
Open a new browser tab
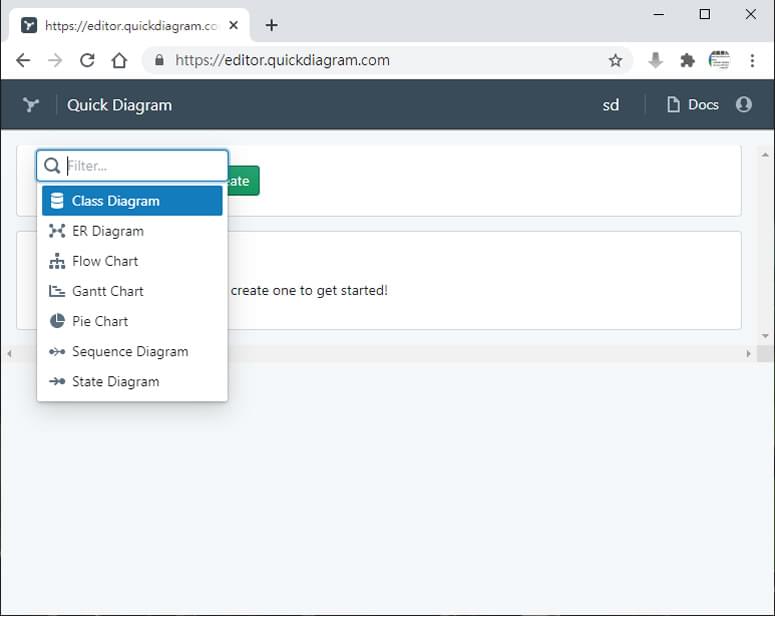tap(271, 25)
